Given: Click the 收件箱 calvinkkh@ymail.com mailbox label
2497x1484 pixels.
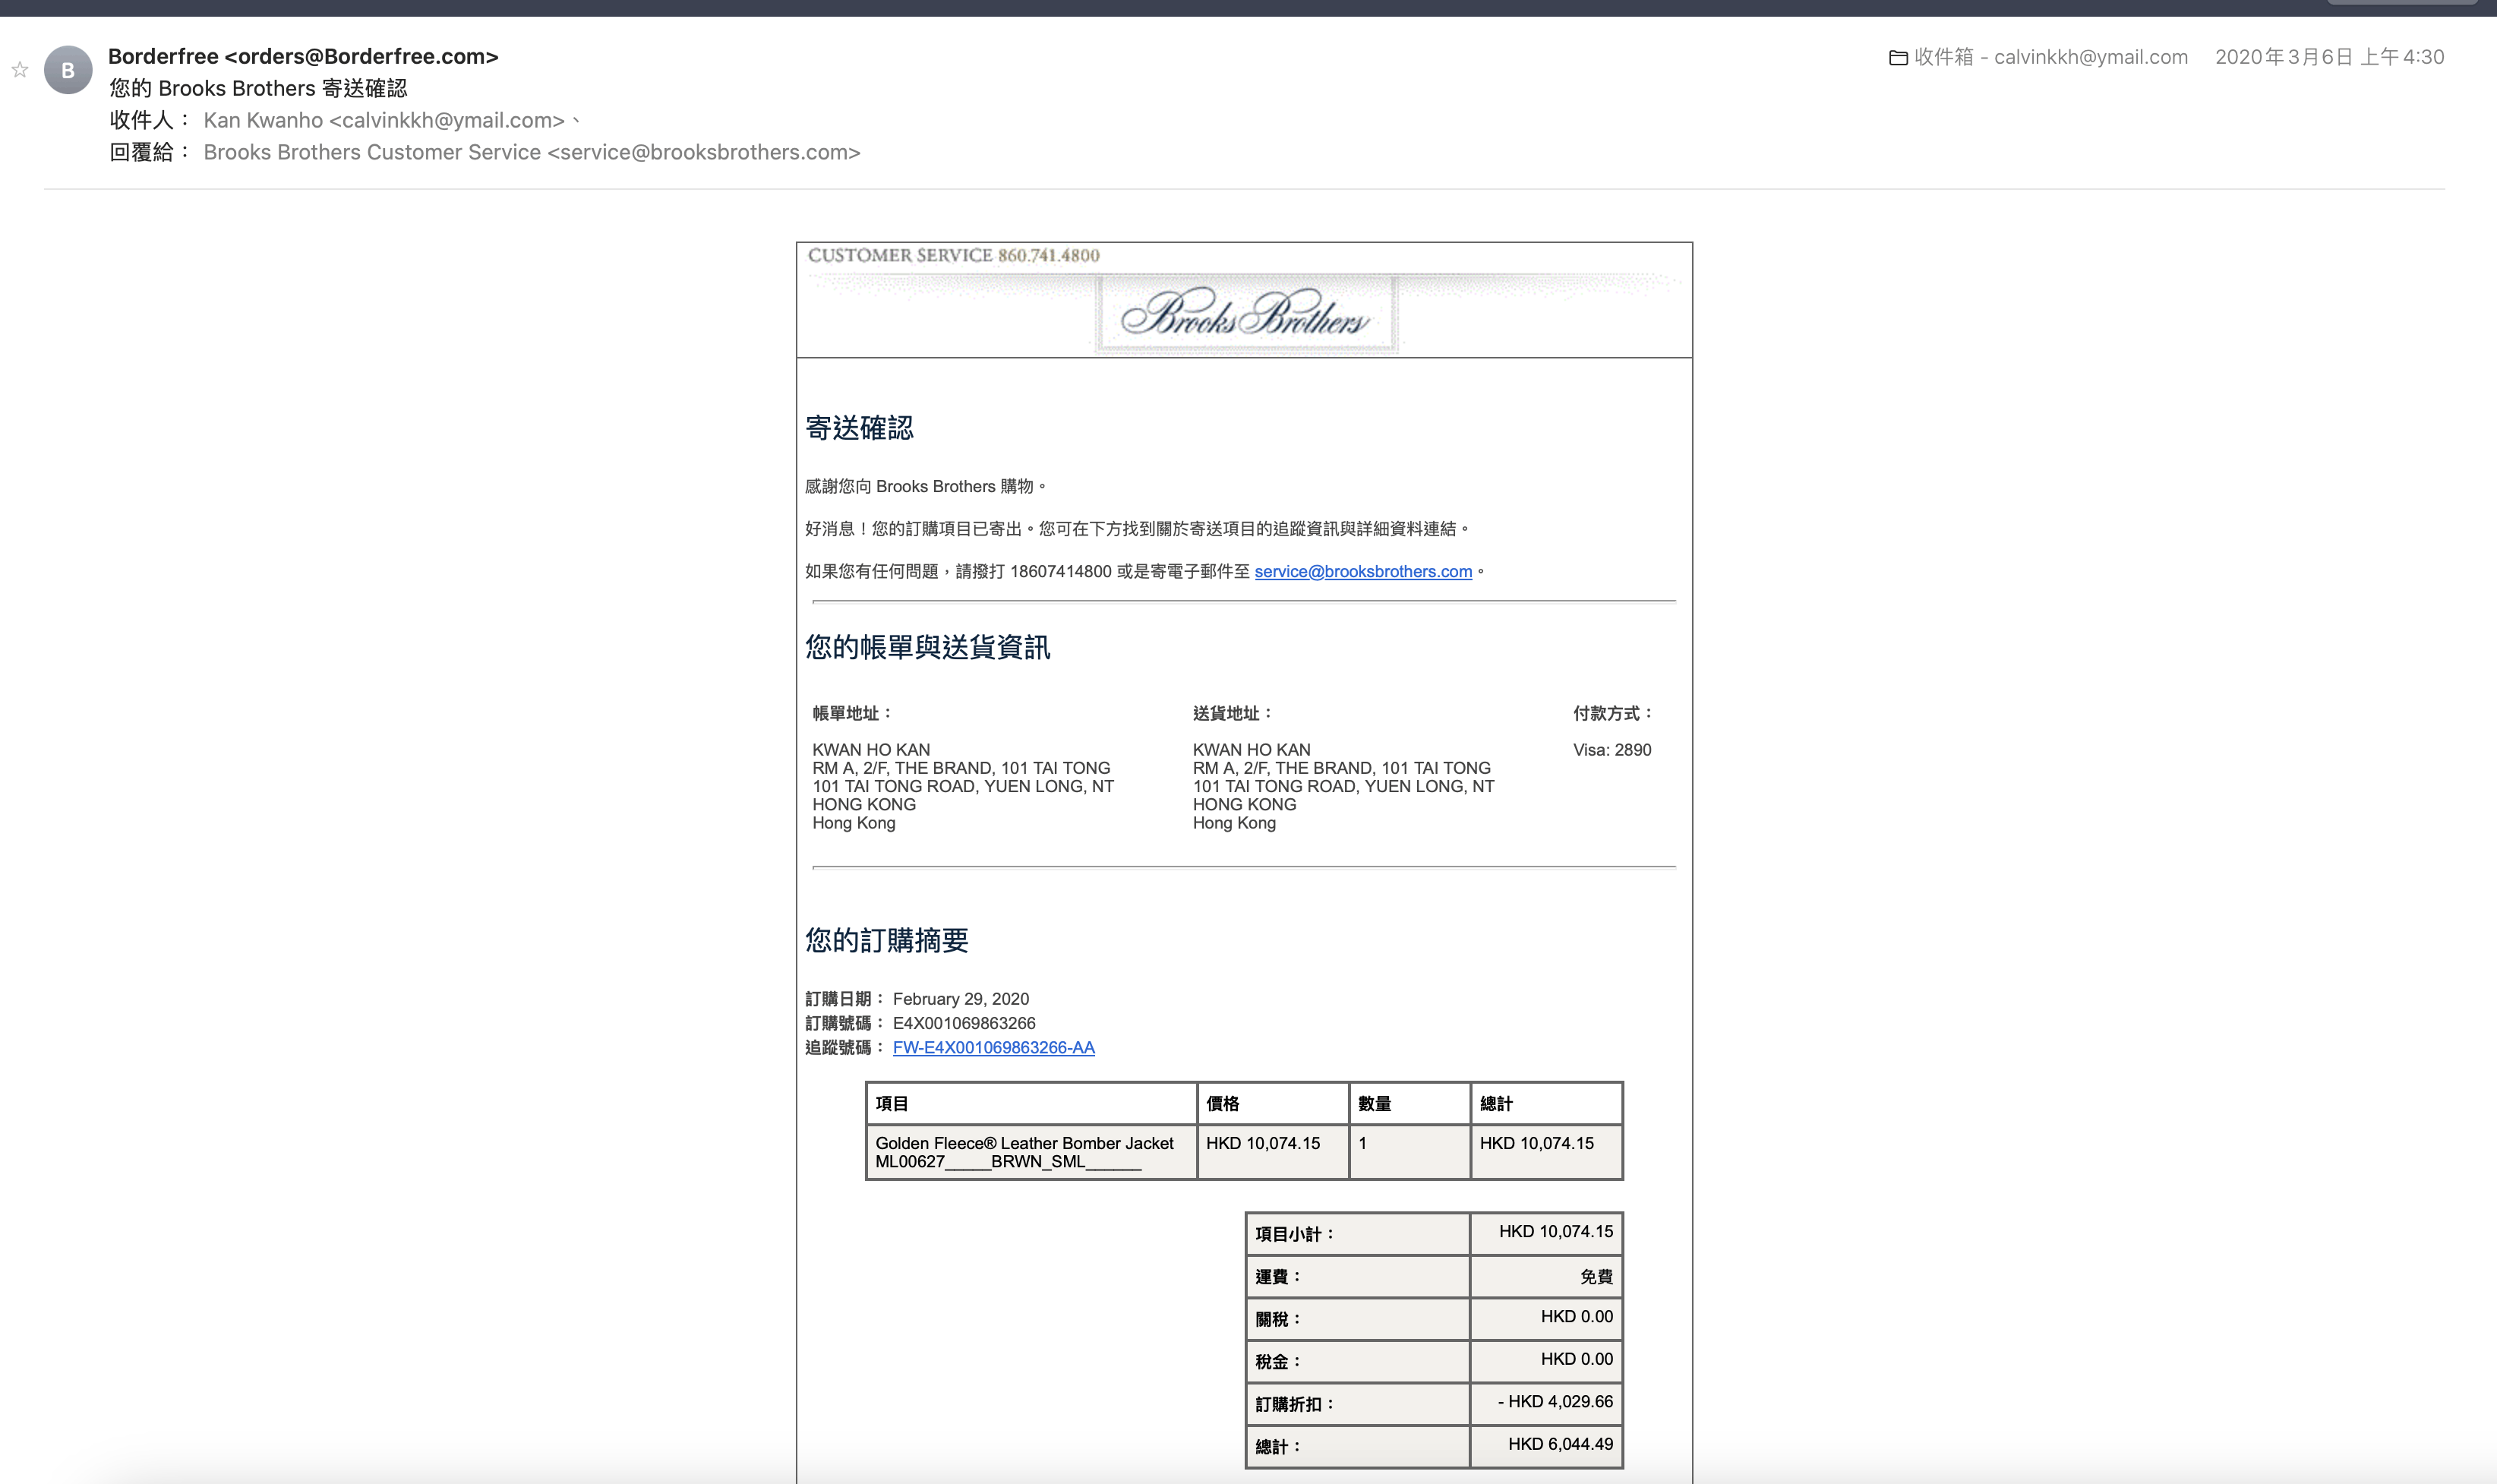Looking at the screenshot, I should click(2050, 57).
